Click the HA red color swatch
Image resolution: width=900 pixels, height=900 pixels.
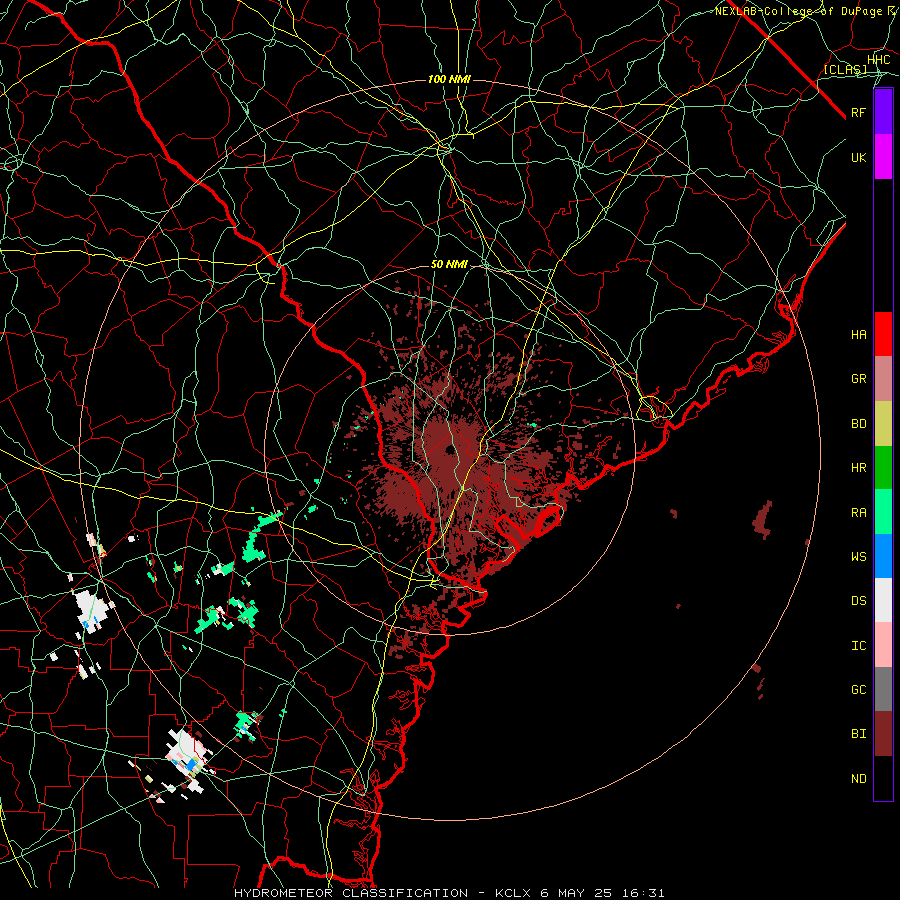[x=883, y=334]
